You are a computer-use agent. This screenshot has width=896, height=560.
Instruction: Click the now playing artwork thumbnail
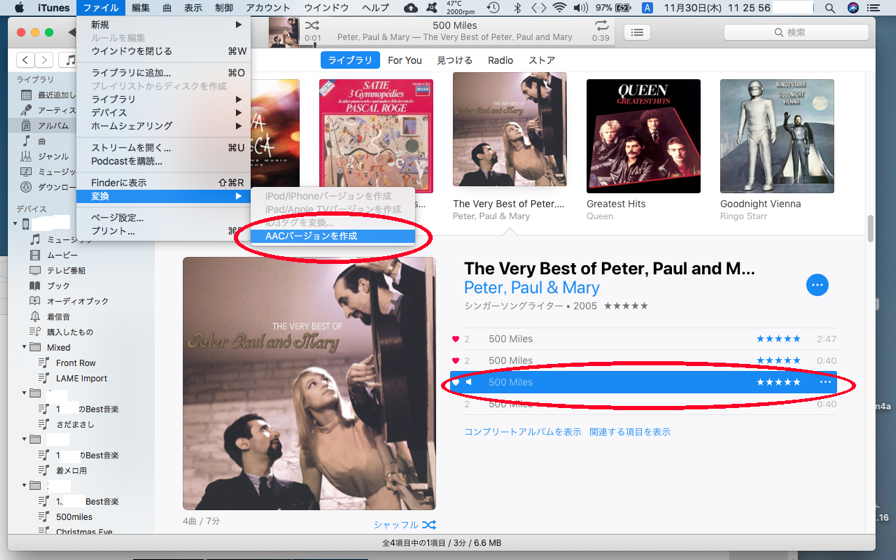point(283,32)
